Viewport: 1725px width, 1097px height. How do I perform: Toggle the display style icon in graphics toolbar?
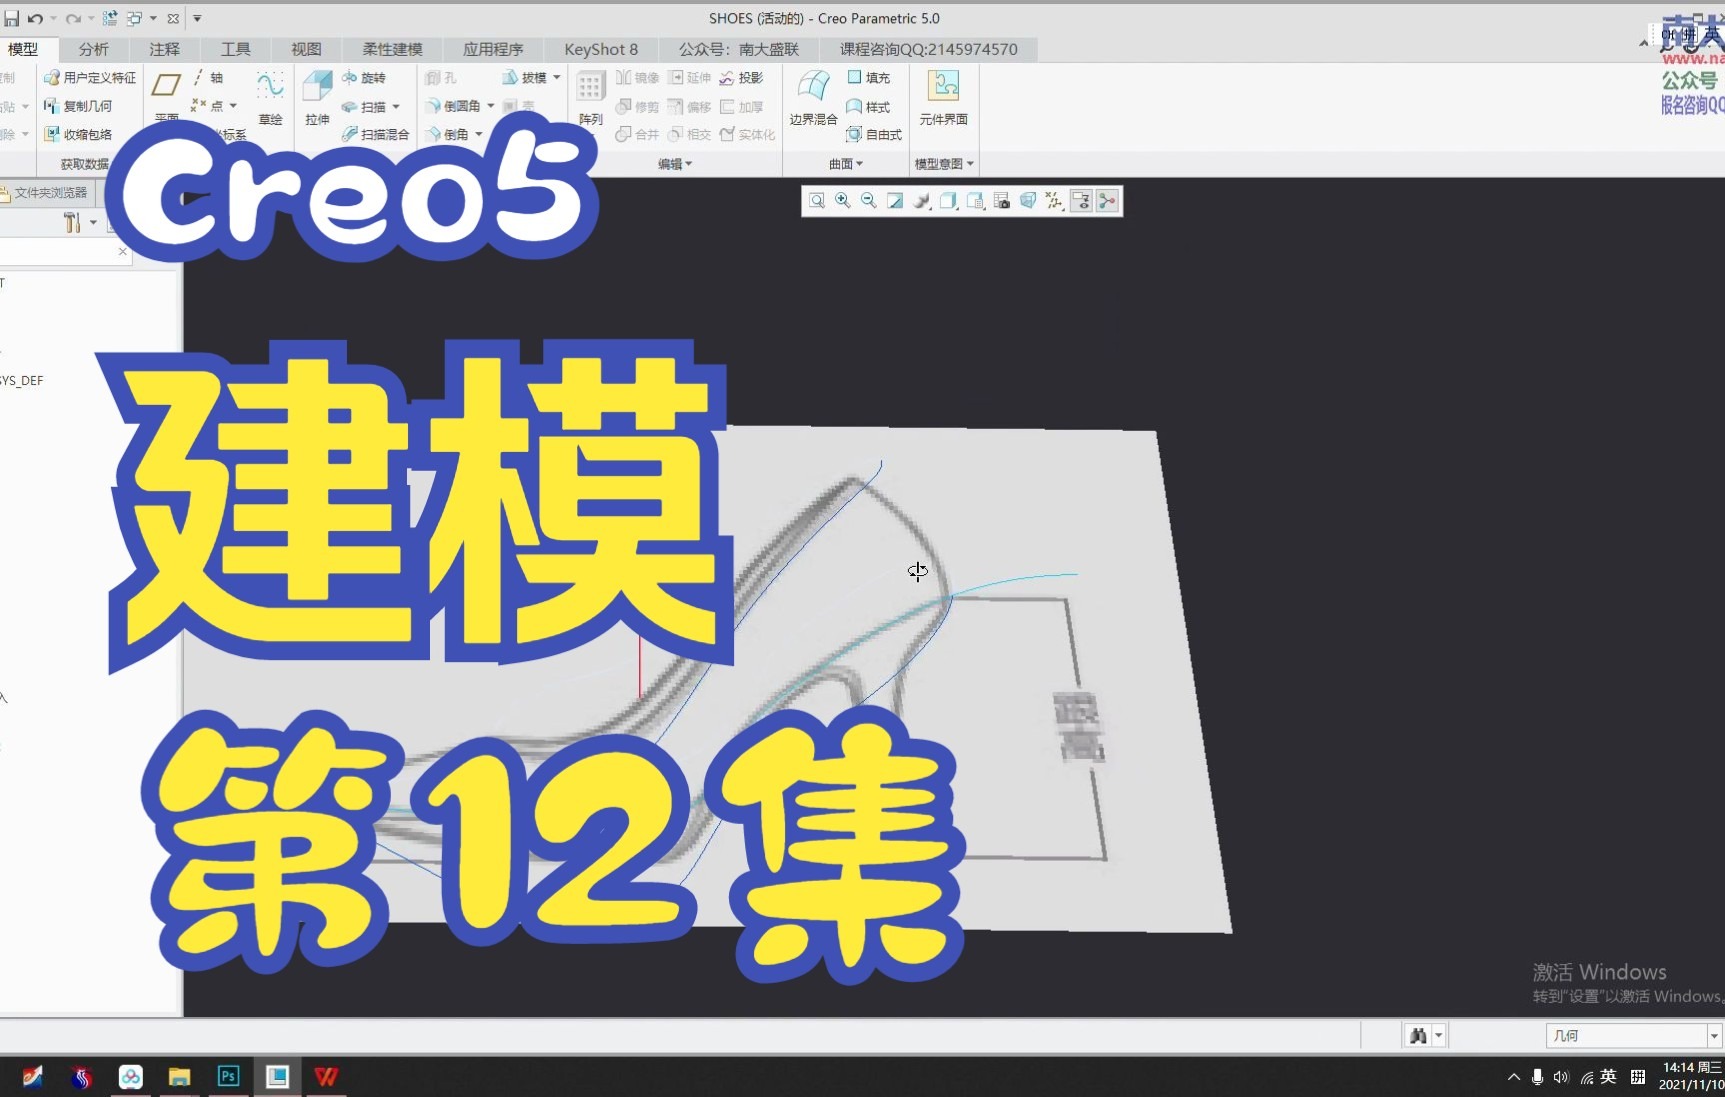click(947, 201)
